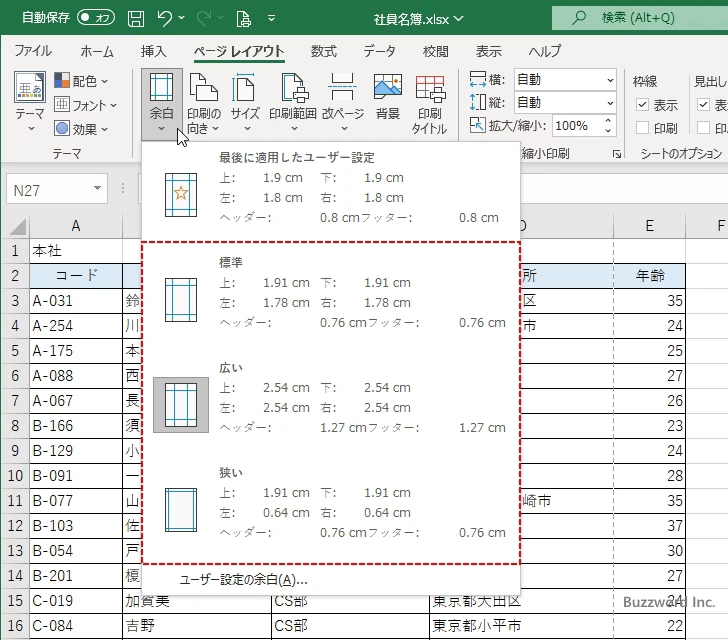Open the 社員名簿.xlsx file name dropdown

tap(419, 19)
